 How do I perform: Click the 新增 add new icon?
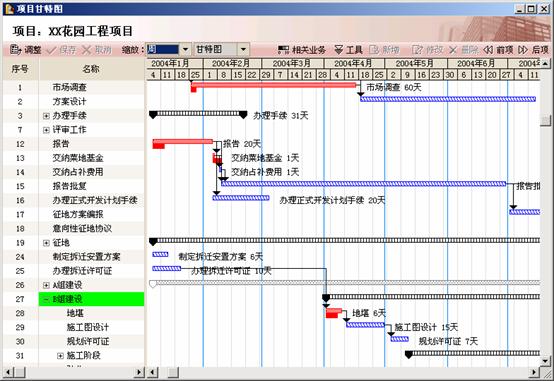374,50
